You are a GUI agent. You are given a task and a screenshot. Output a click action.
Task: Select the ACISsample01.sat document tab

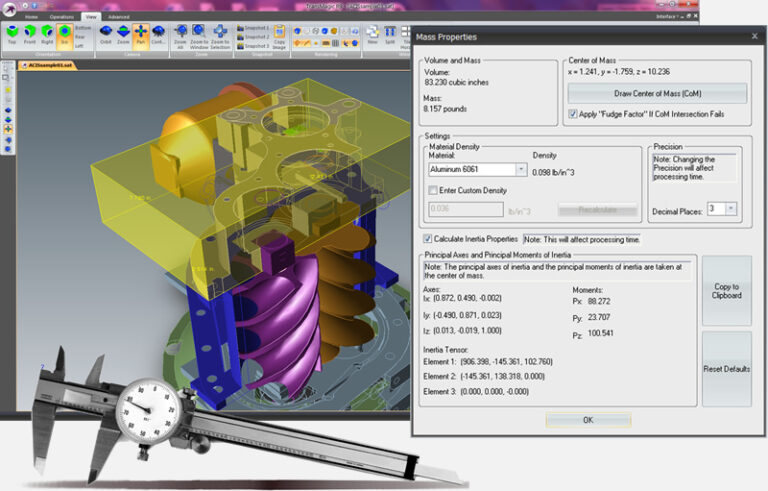(47, 64)
